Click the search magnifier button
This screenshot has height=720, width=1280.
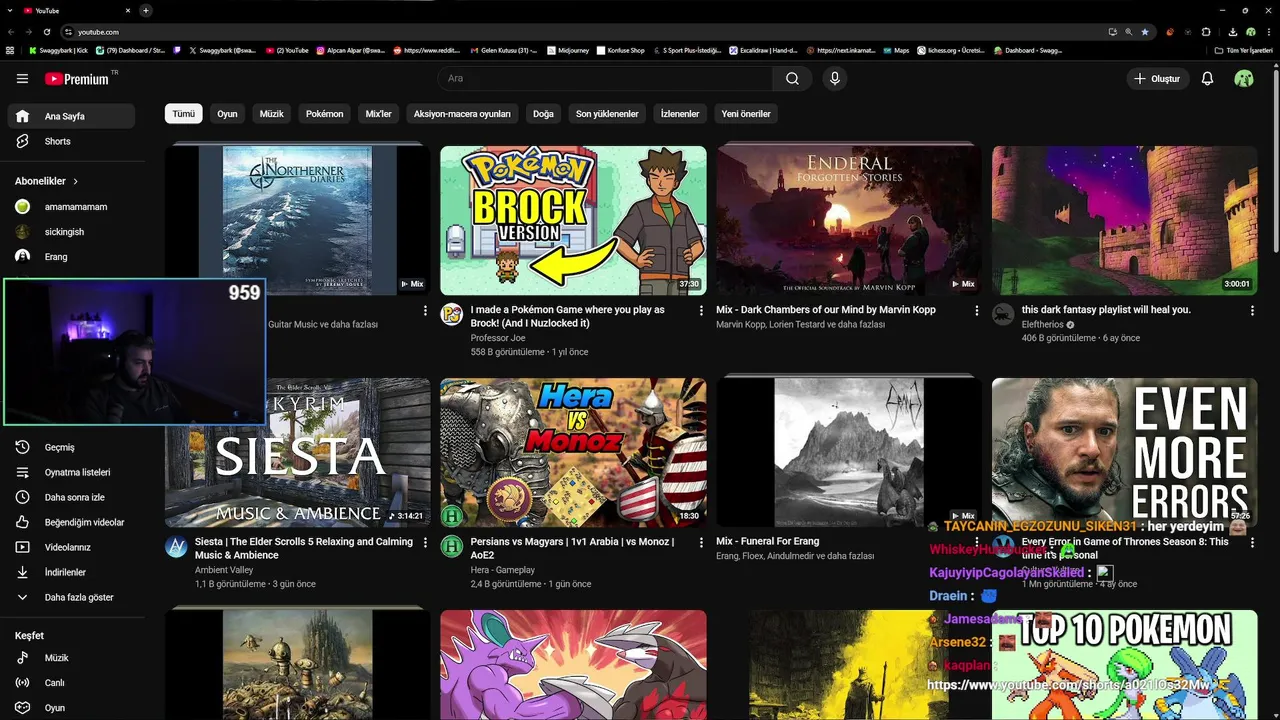click(x=792, y=79)
